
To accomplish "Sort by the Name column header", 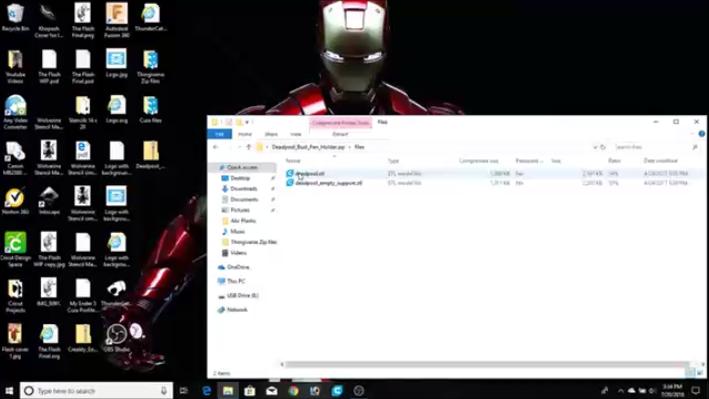I will 293,161.
